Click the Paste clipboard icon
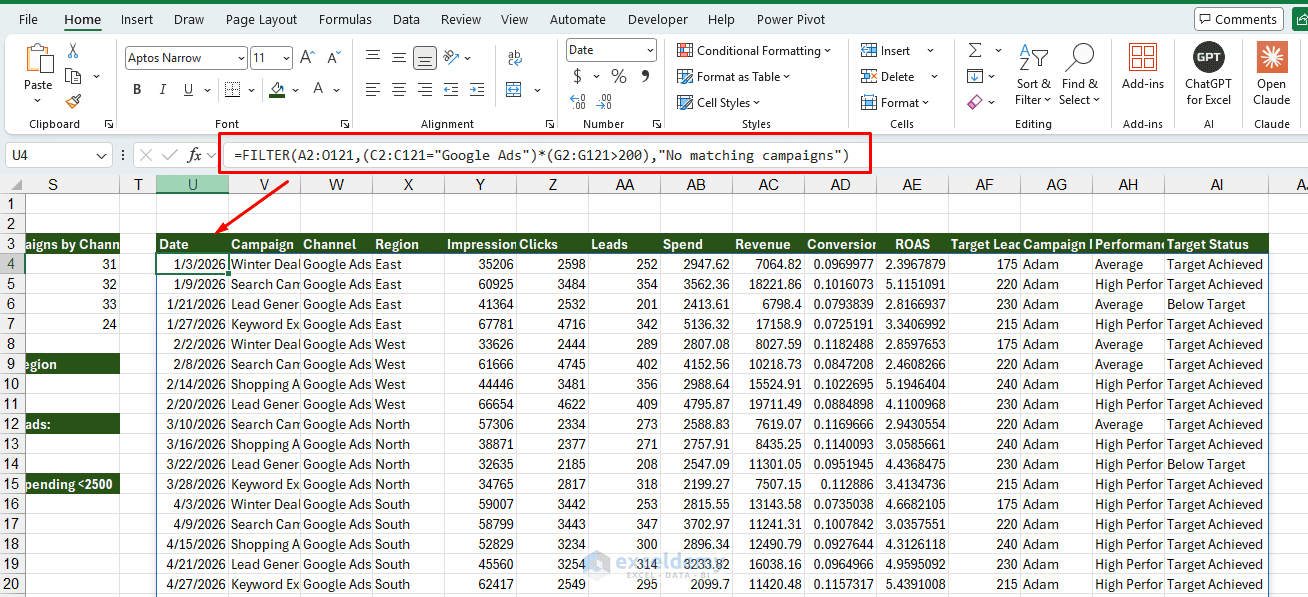1308x597 pixels. pos(38,58)
